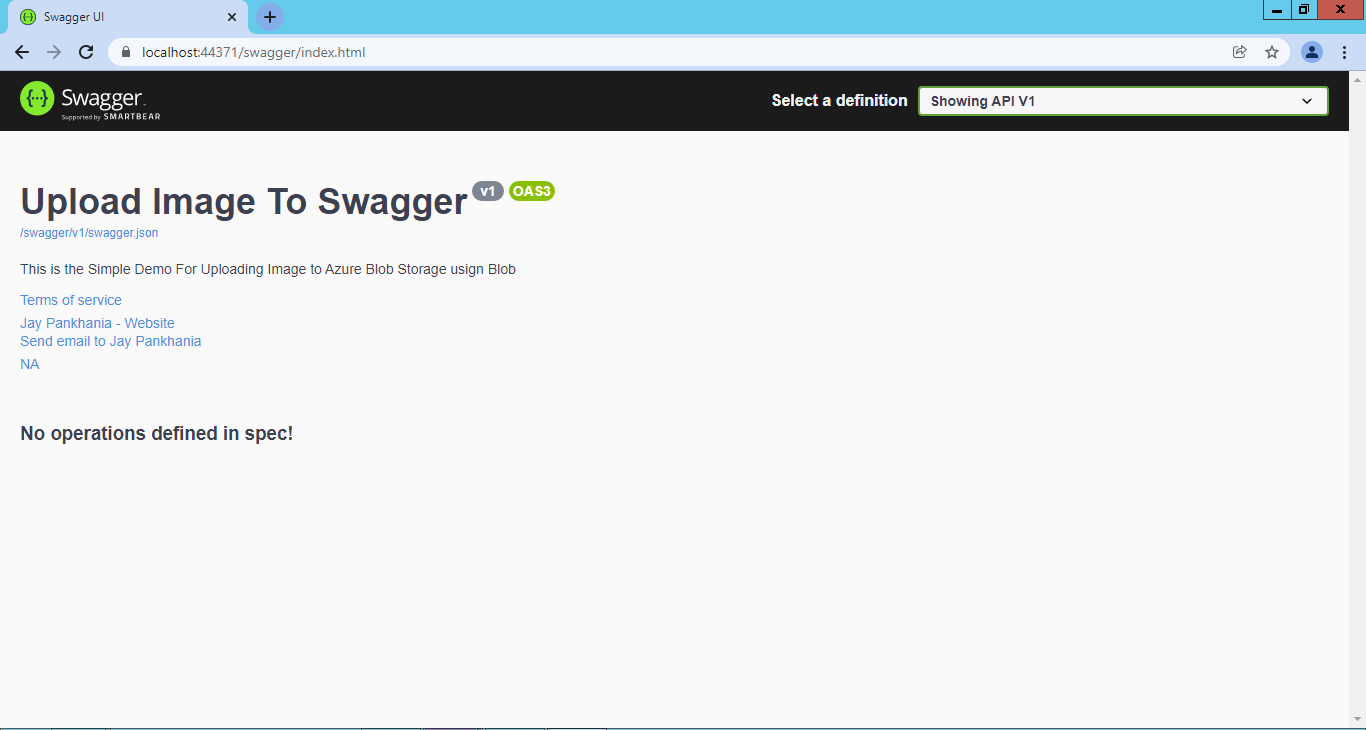
Task: View site information via padlock icon
Action: point(126,52)
